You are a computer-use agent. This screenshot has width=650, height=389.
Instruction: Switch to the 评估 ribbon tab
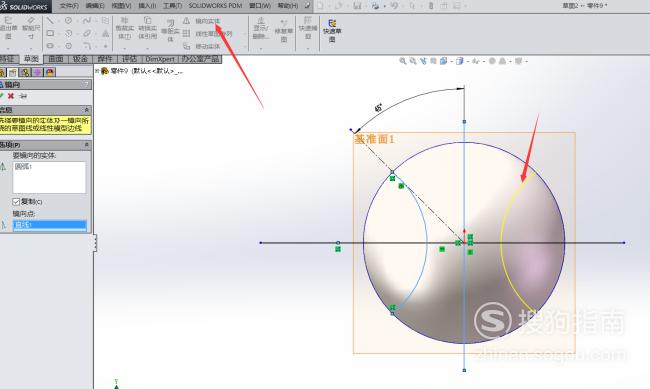[x=129, y=59]
